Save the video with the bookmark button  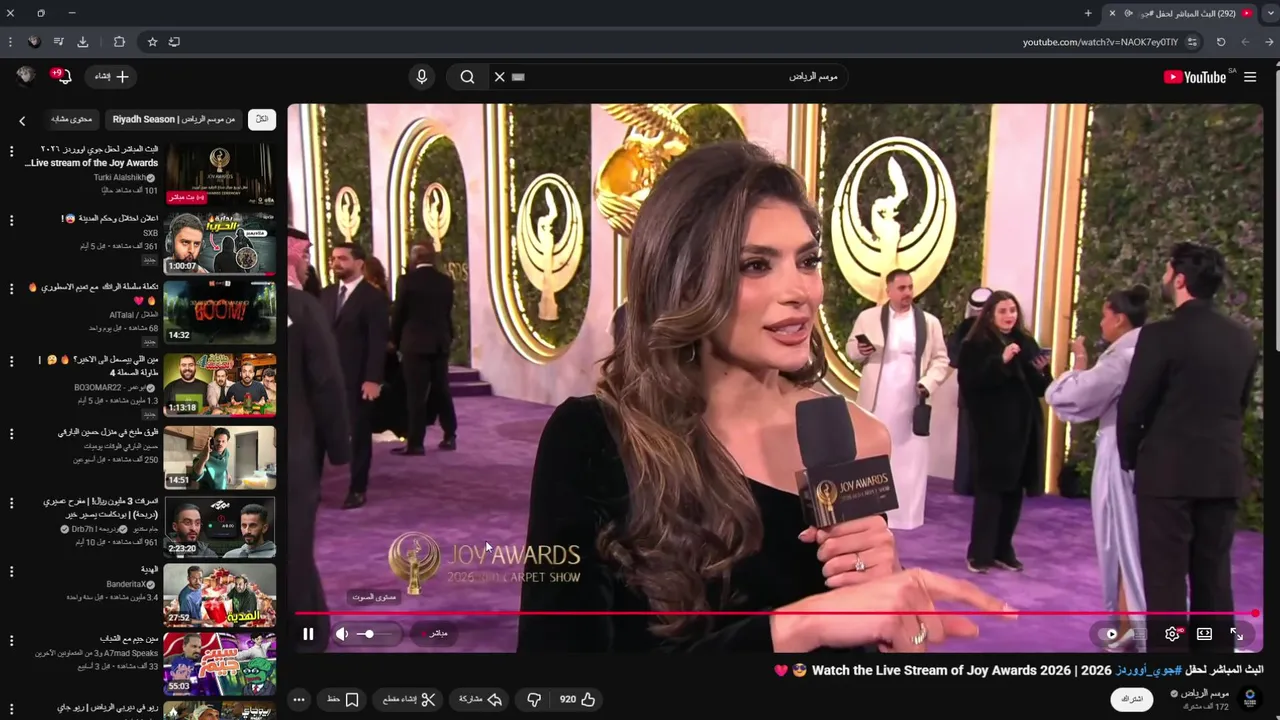pos(343,699)
